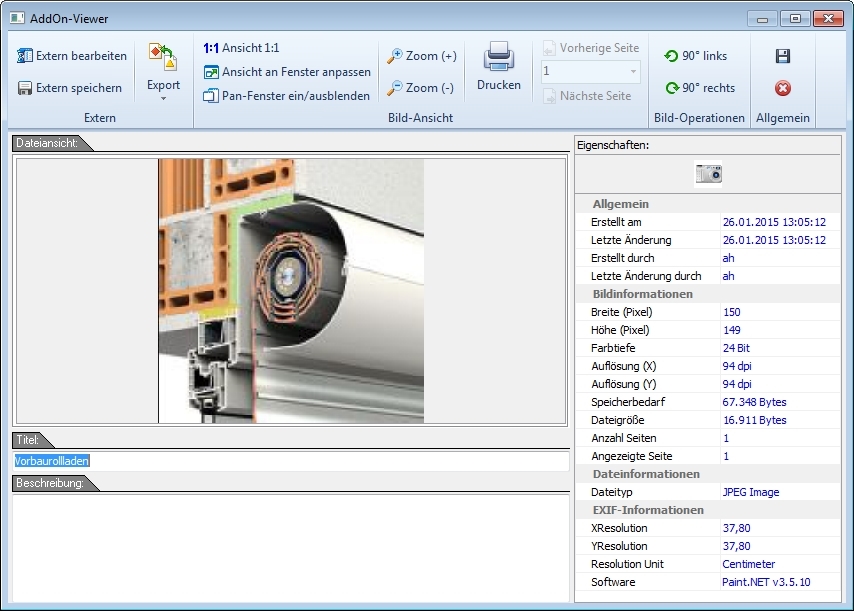Screen dimensions: 854x611
Task: Select the Erstellt am date value
Action: tap(774, 222)
